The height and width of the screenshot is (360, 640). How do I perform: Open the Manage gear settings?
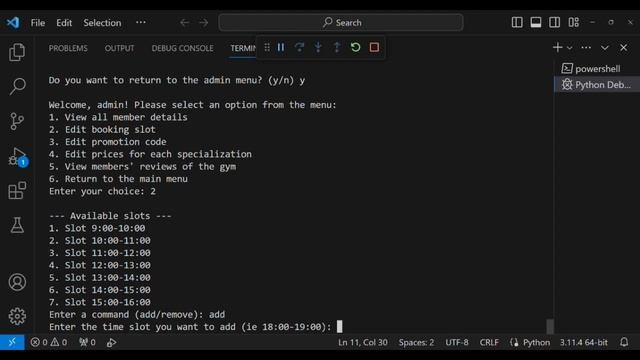pos(17,316)
